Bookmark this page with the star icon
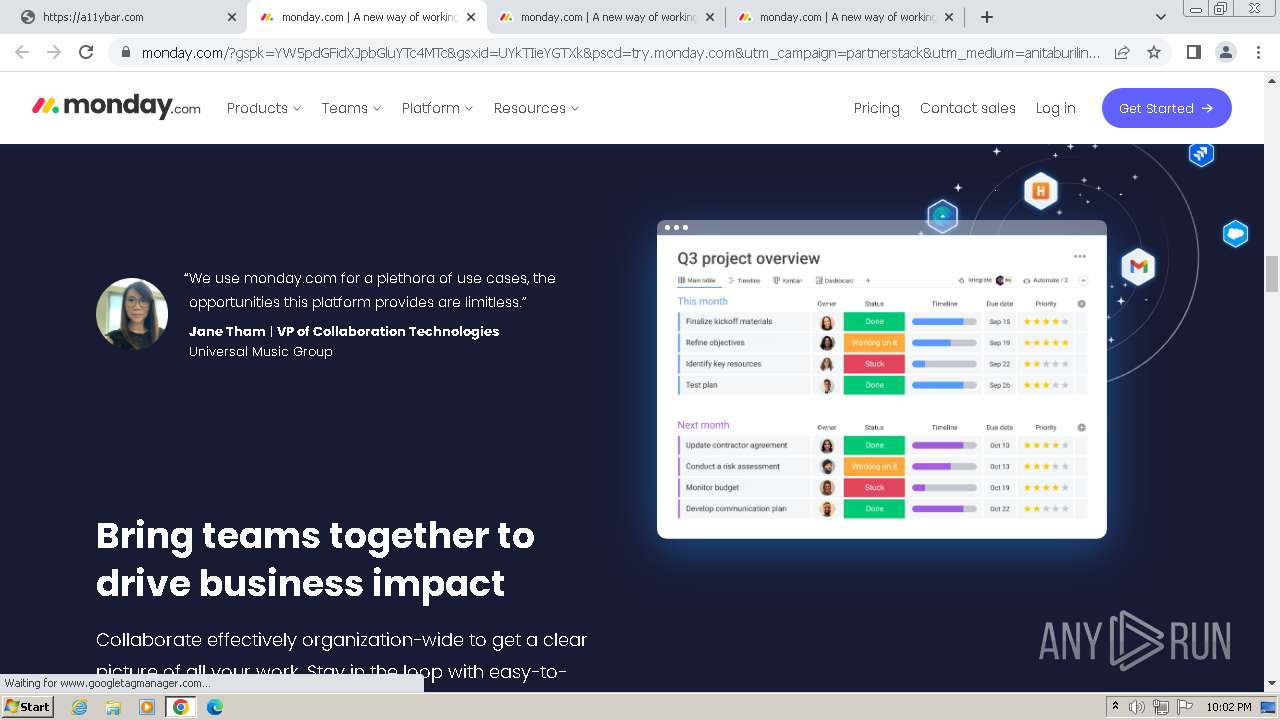 coord(1154,52)
